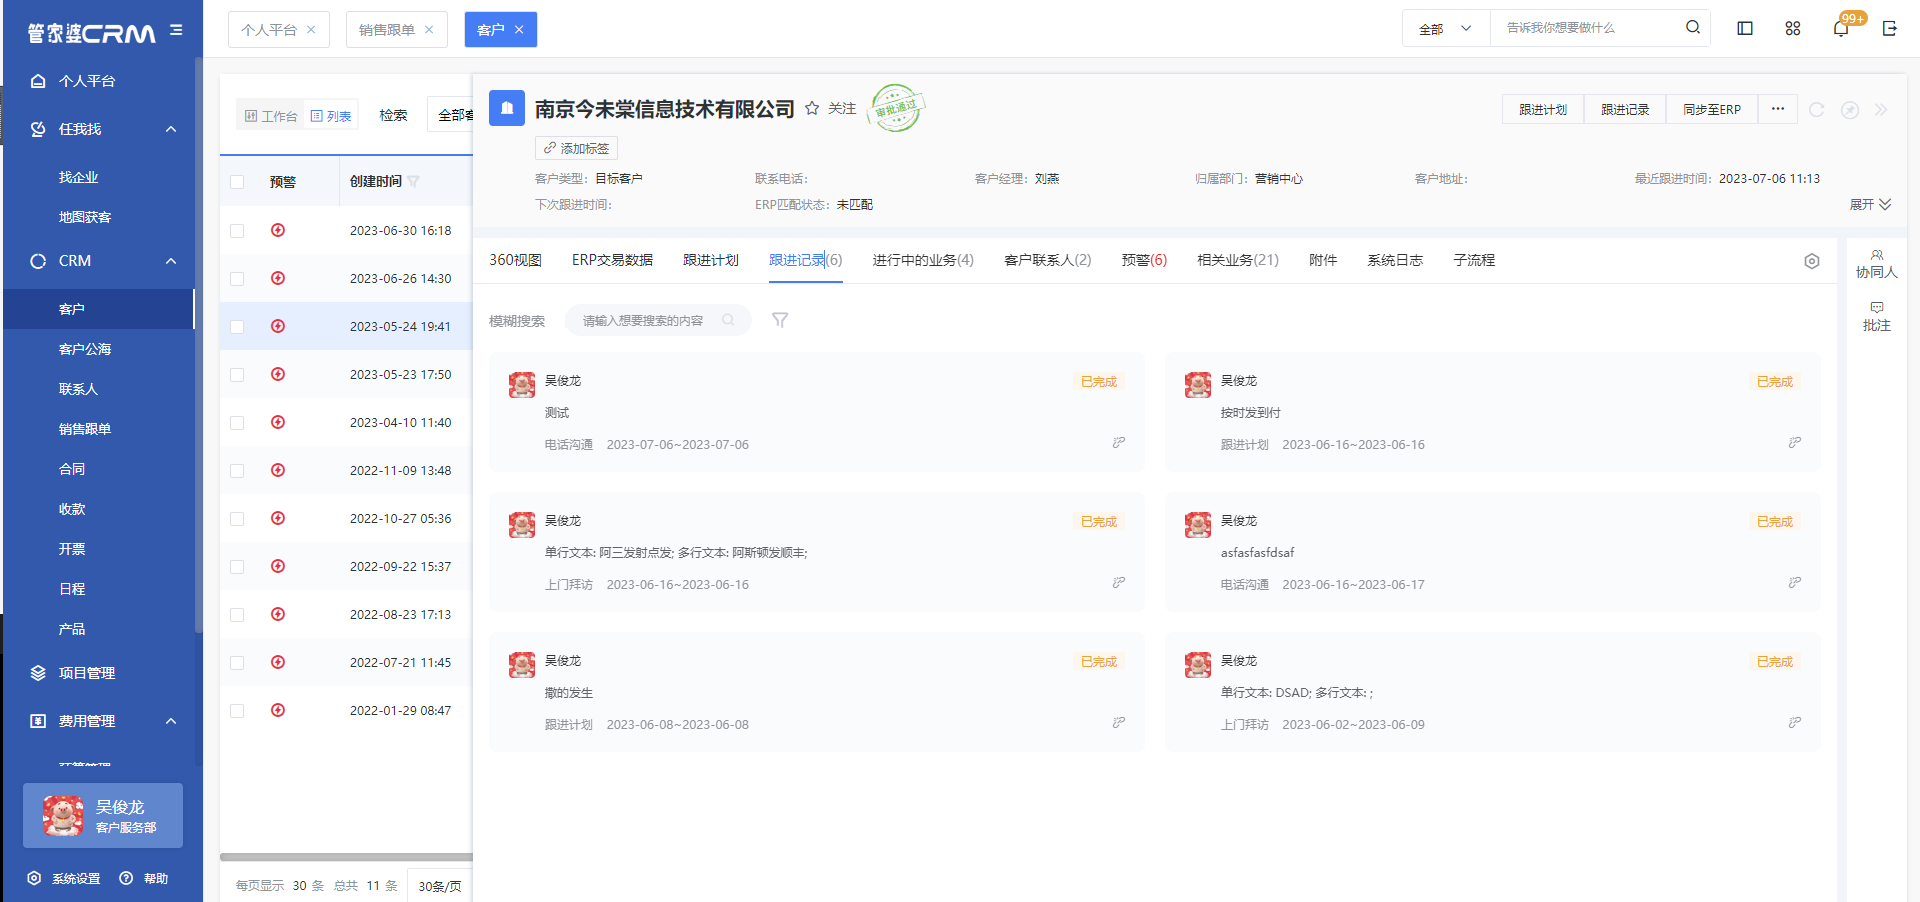Open 批注 annotation icon
1920x902 pixels.
[1877, 317]
